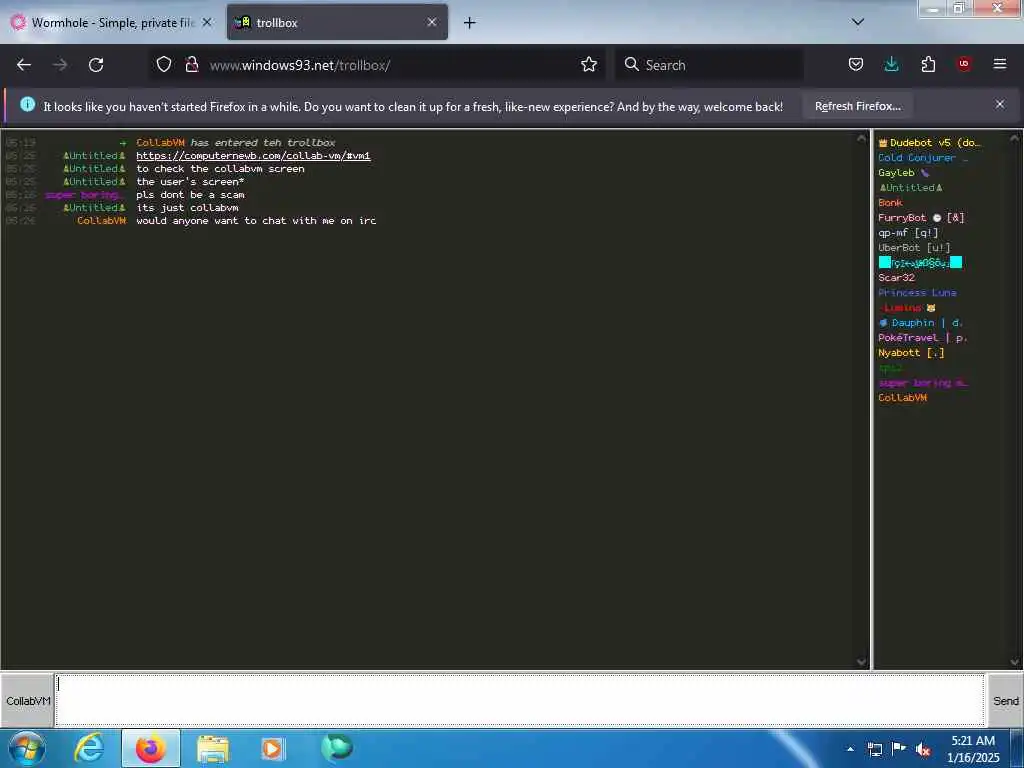
Task: Click message 'its just collabvm'
Action: tap(187, 208)
